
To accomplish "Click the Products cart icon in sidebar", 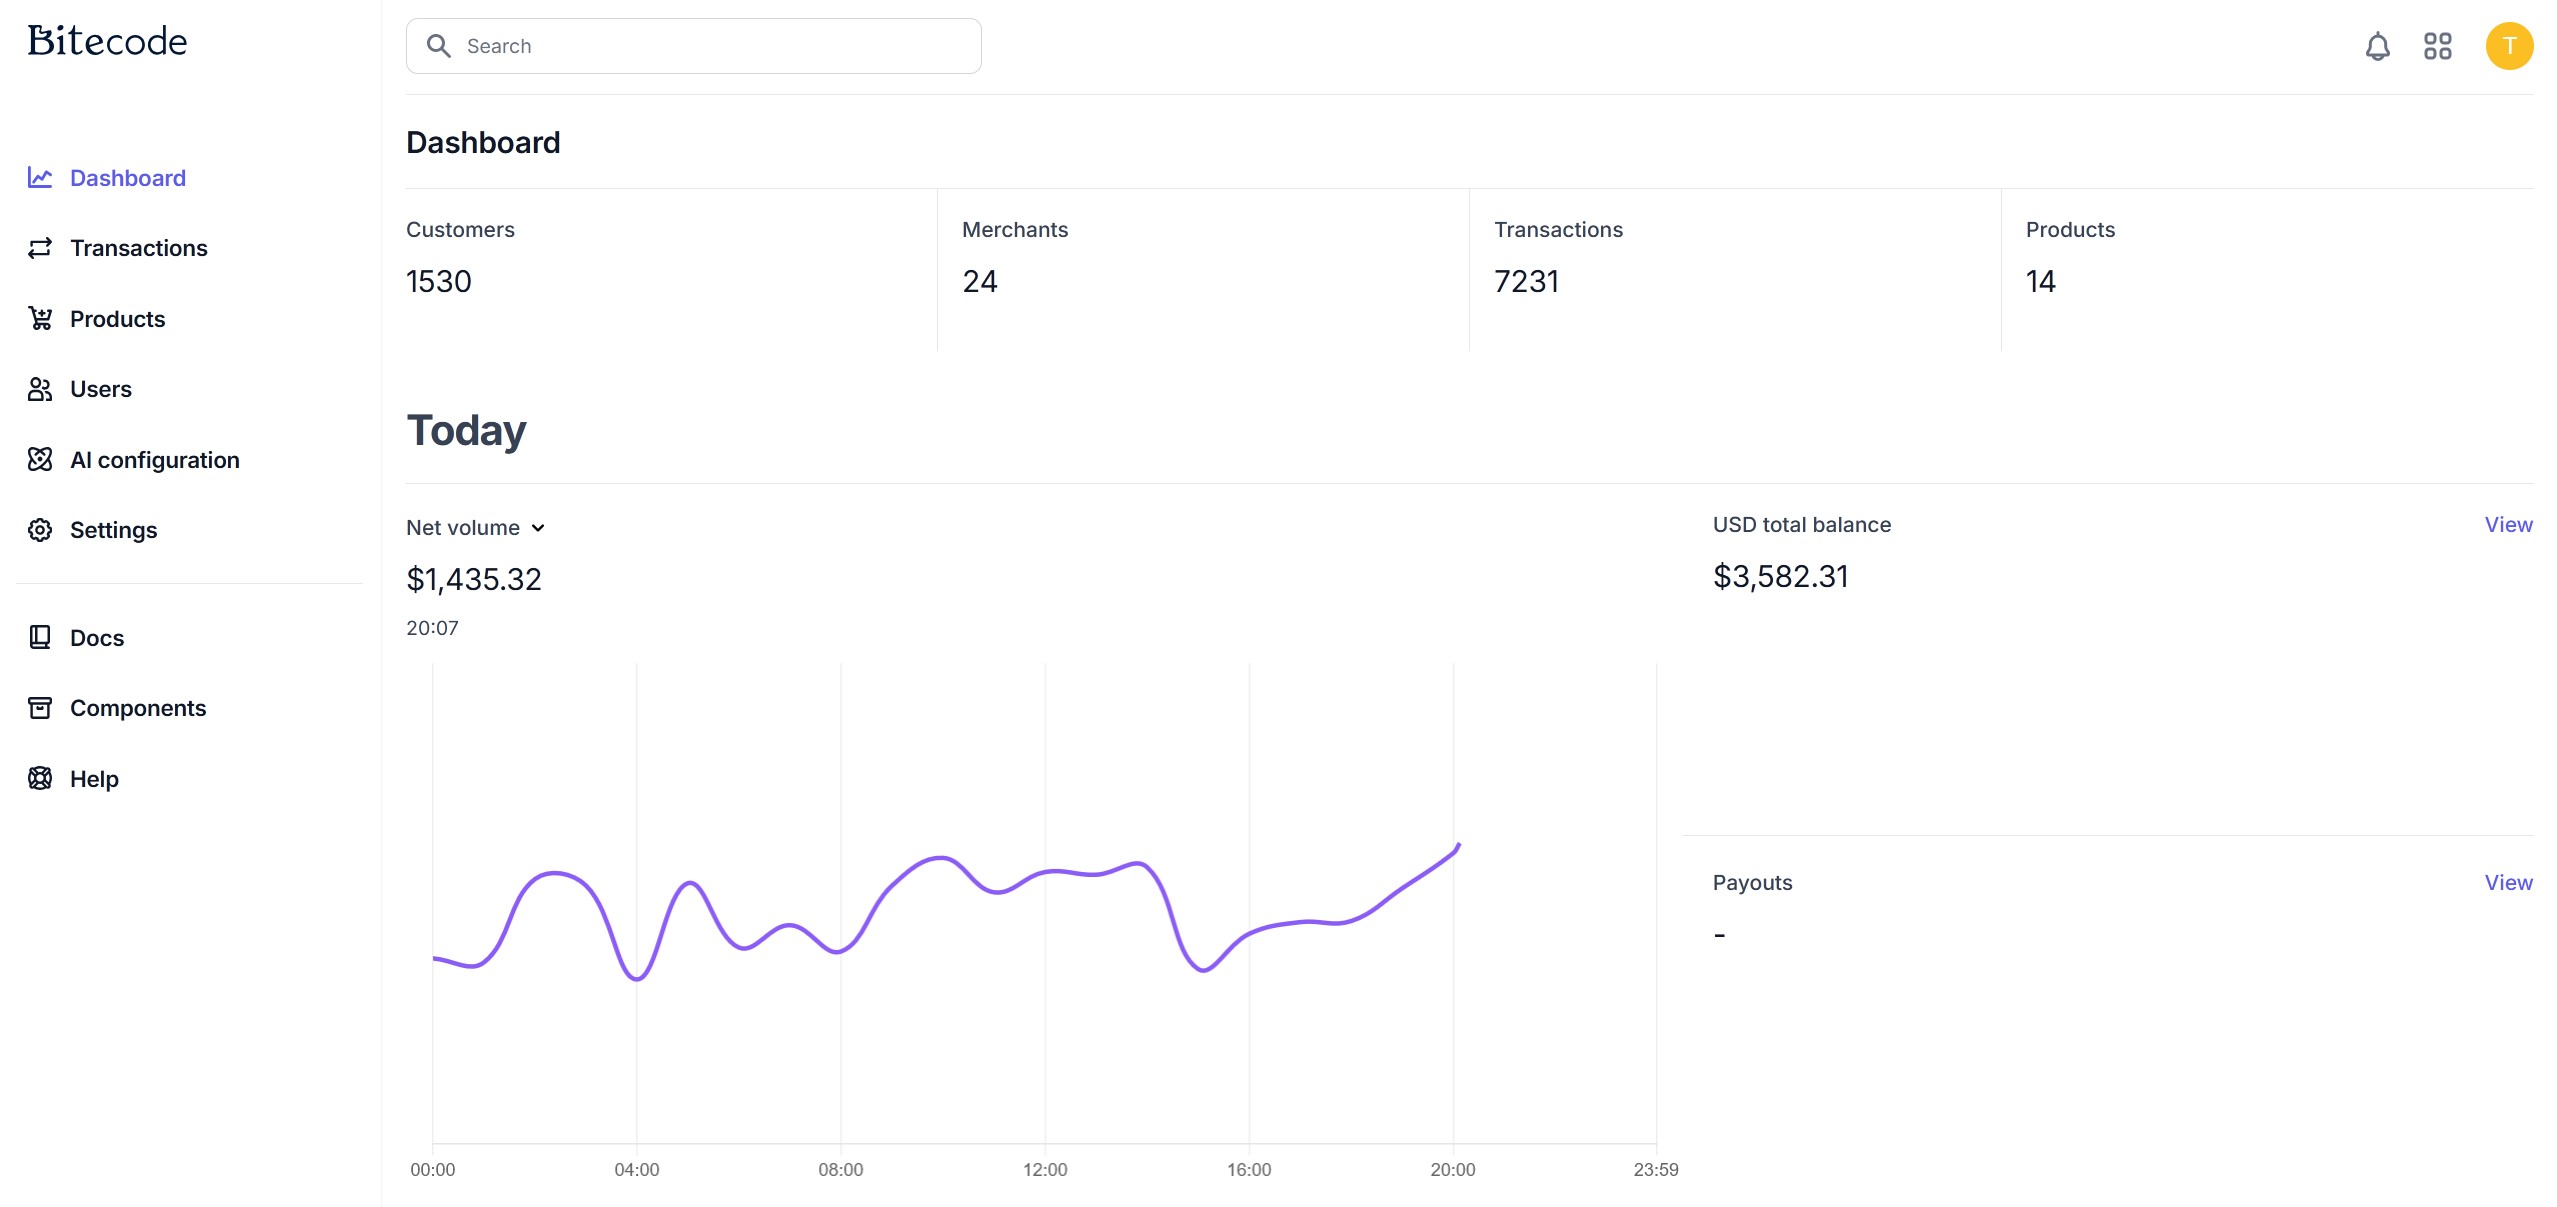I will pos(40,319).
